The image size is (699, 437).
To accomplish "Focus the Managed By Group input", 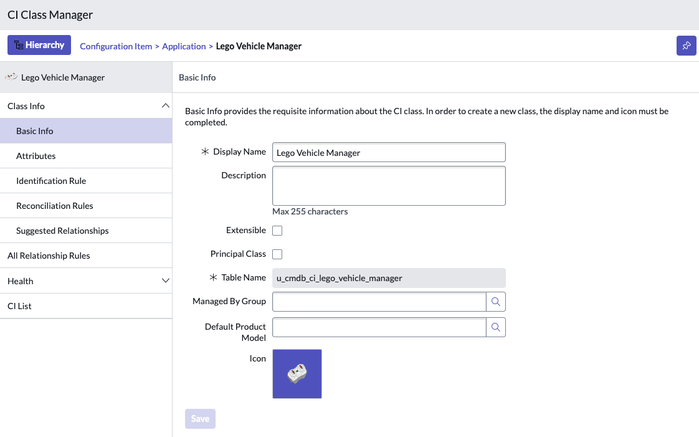I will pyautogui.click(x=379, y=302).
